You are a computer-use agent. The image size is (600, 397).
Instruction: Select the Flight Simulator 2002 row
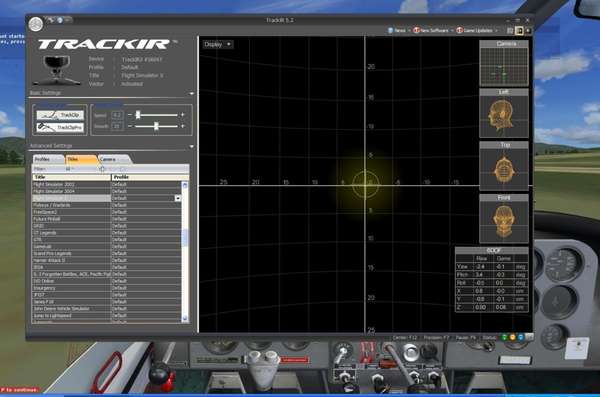point(107,184)
